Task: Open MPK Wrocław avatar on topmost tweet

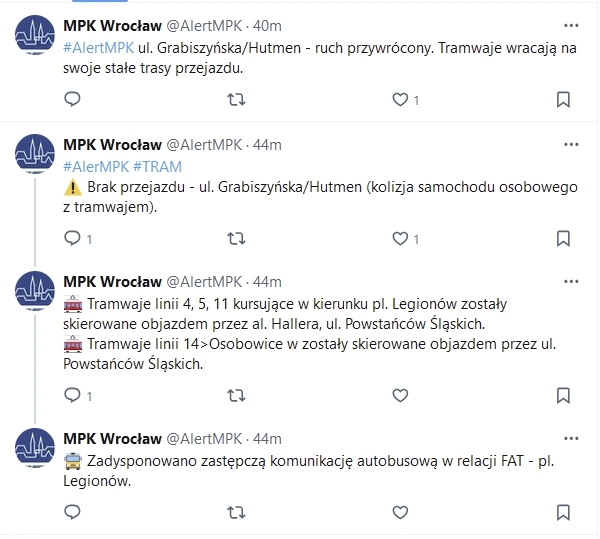Action: pyautogui.click(x=35, y=36)
